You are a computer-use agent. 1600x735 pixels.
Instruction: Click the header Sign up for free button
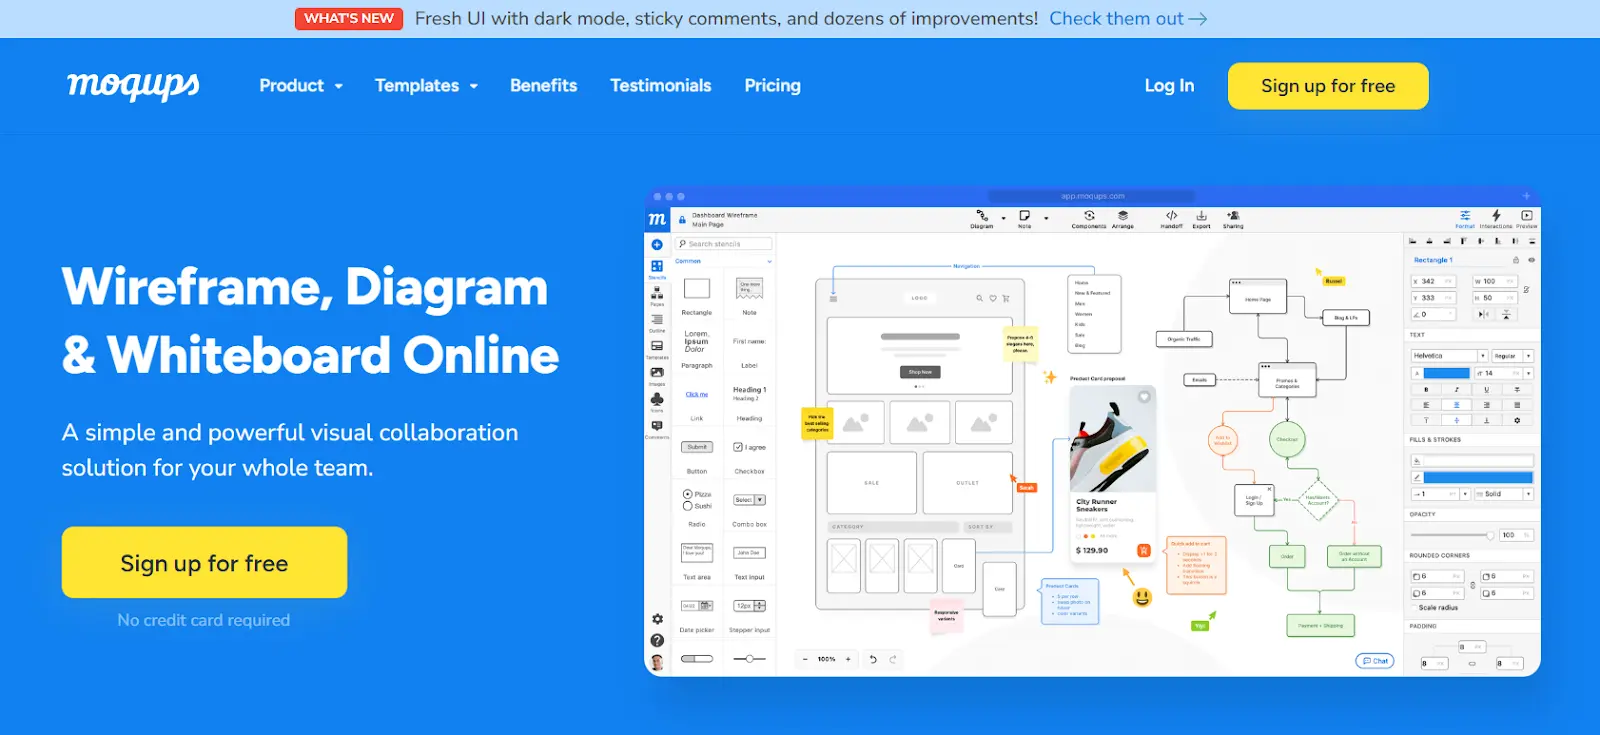point(1328,86)
